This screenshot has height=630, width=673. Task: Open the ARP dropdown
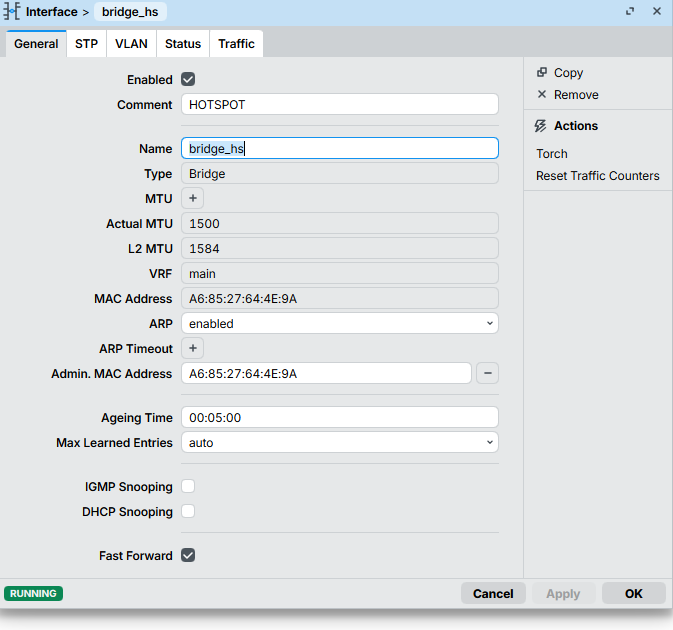(x=340, y=323)
